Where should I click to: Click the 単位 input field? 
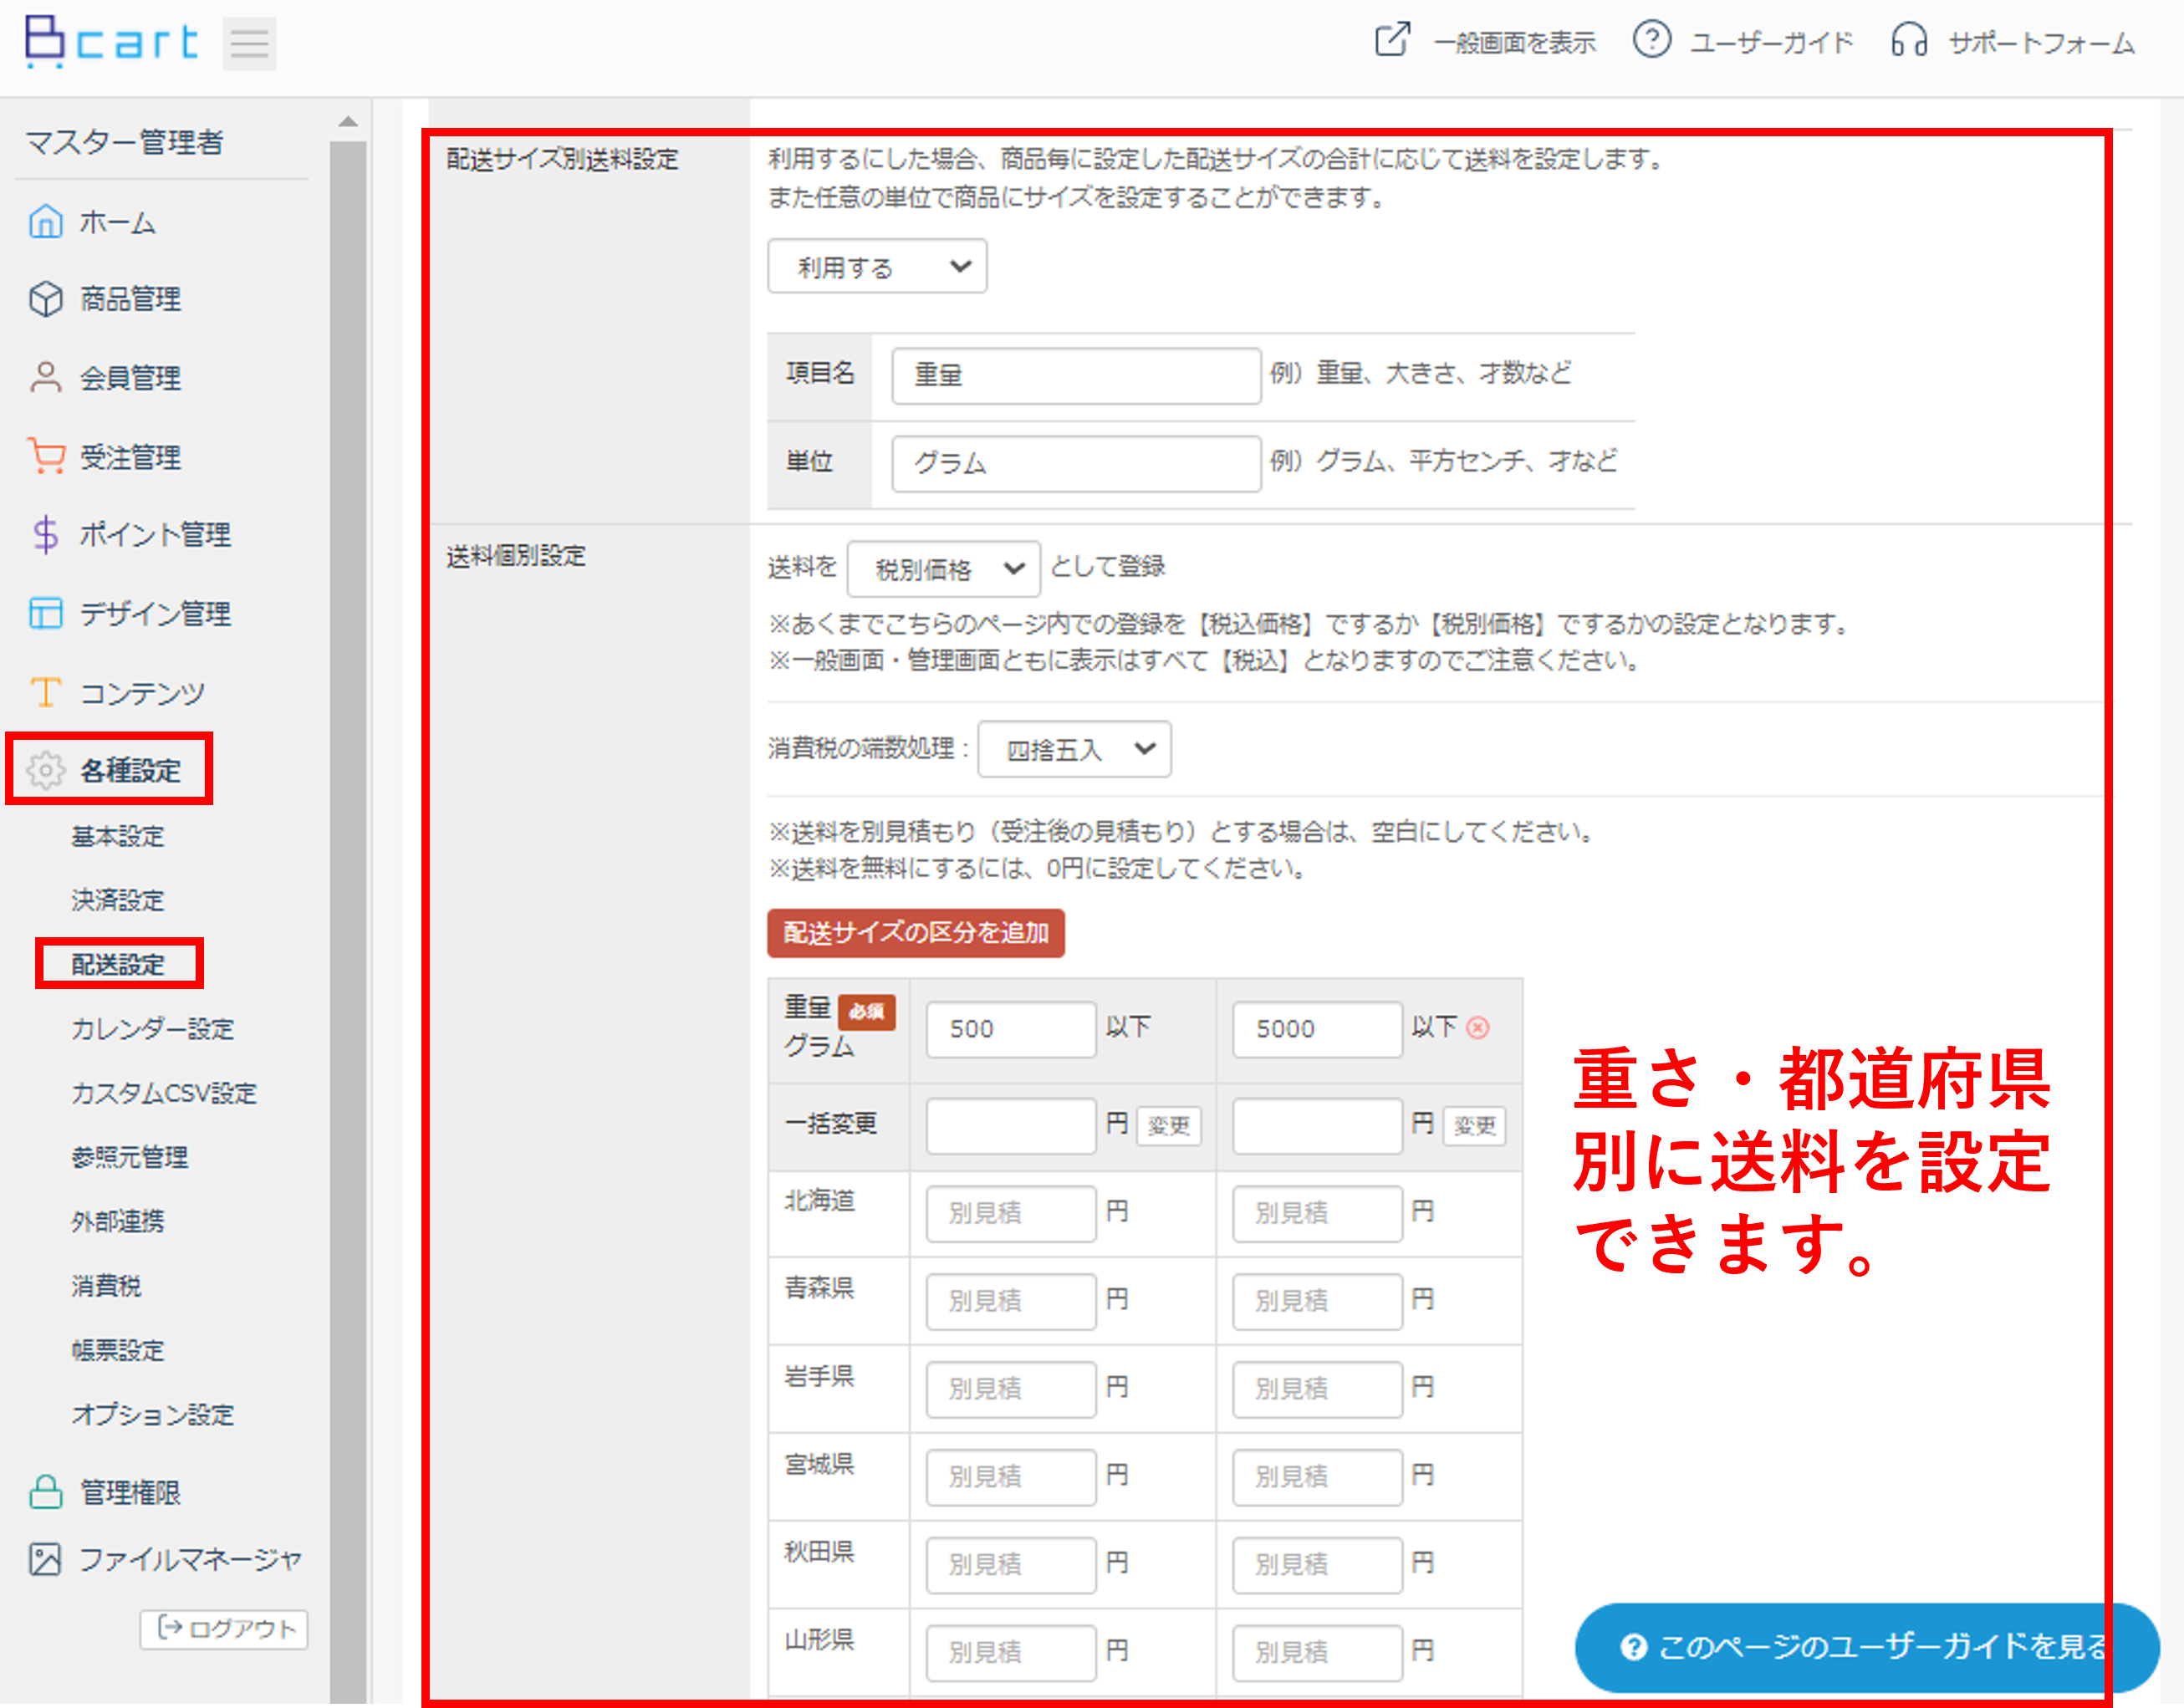coord(1075,463)
